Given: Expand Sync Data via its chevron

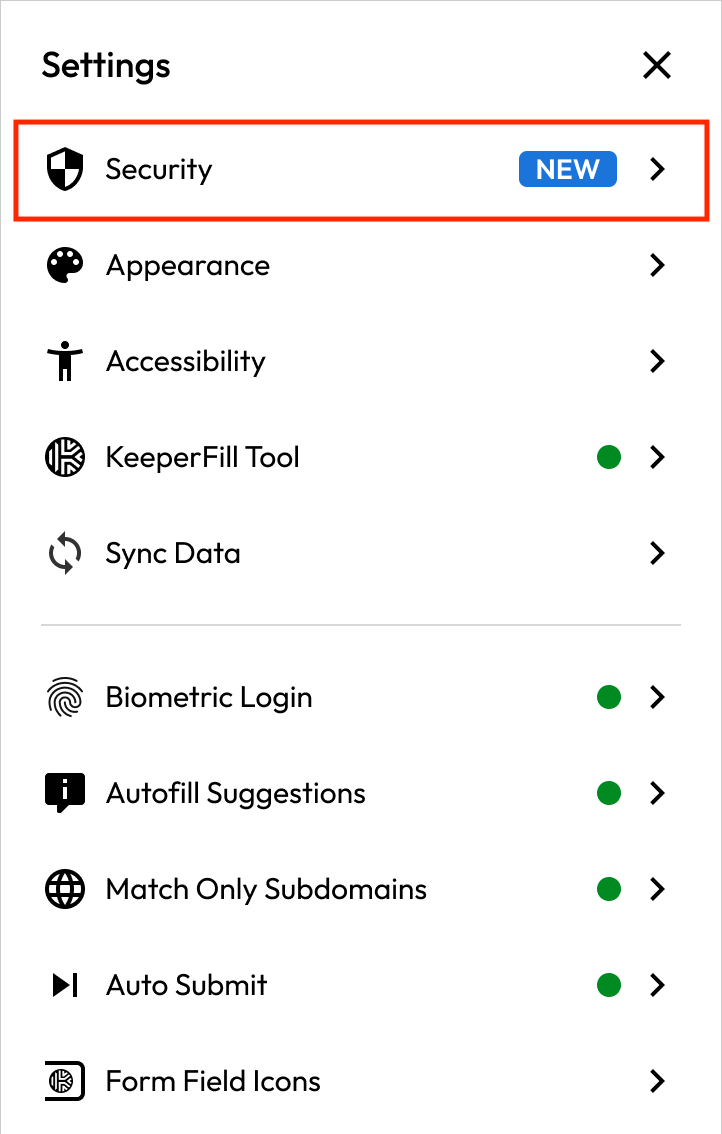Looking at the screenshot, I should click(x=657, y=553).
